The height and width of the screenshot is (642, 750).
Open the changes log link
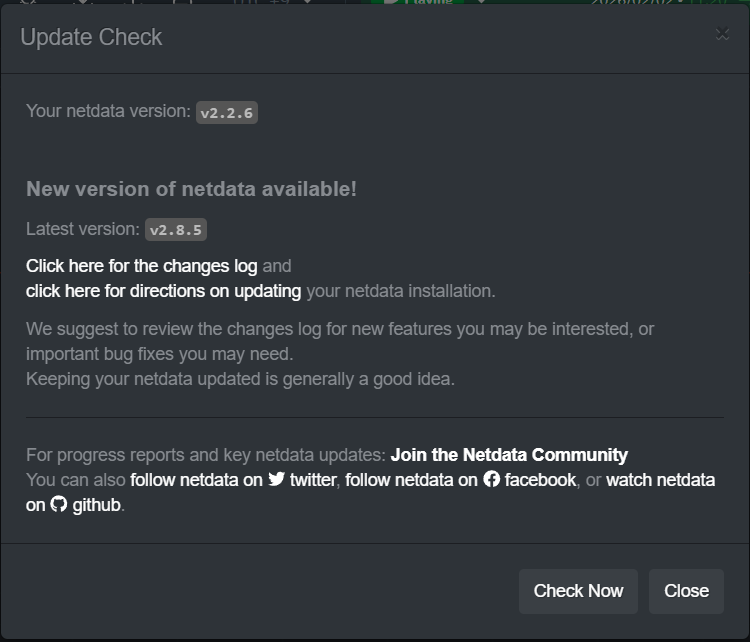click(141, 266)
